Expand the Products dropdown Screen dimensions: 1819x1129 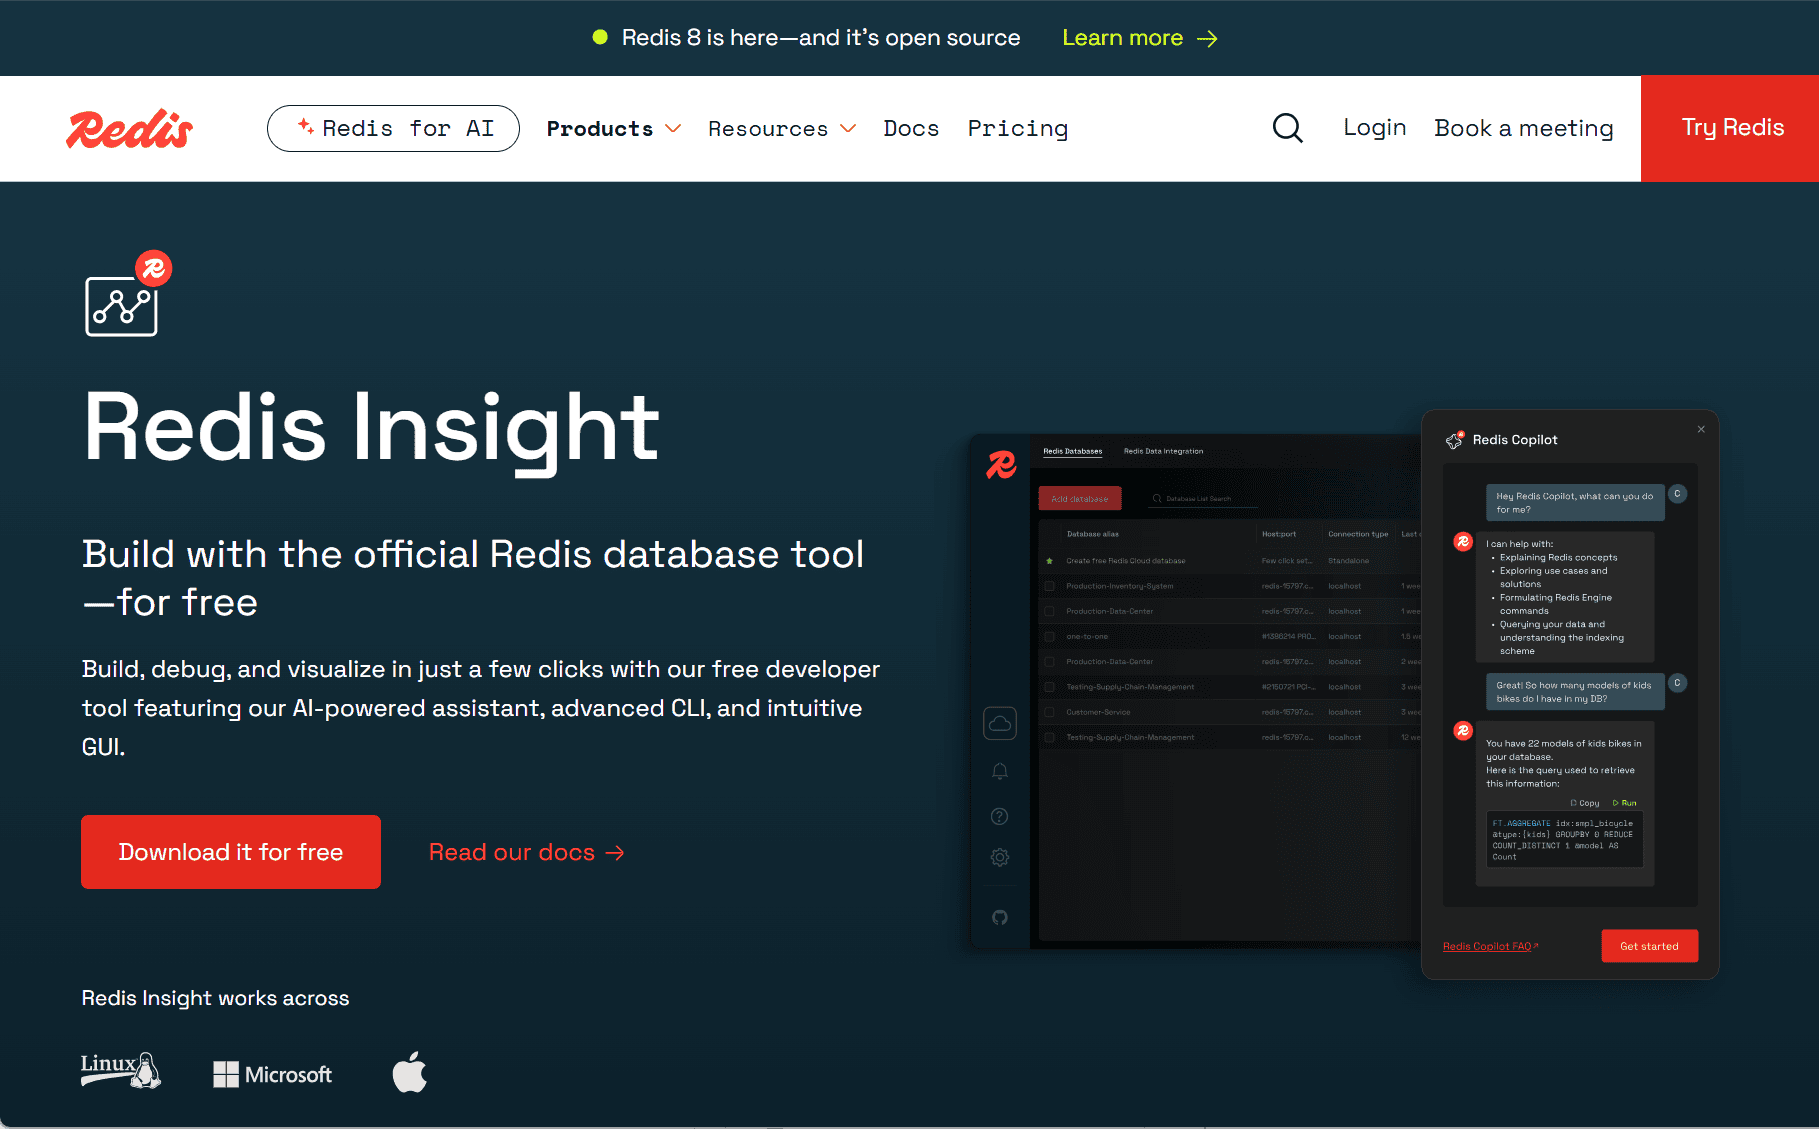tap(613, 128)
